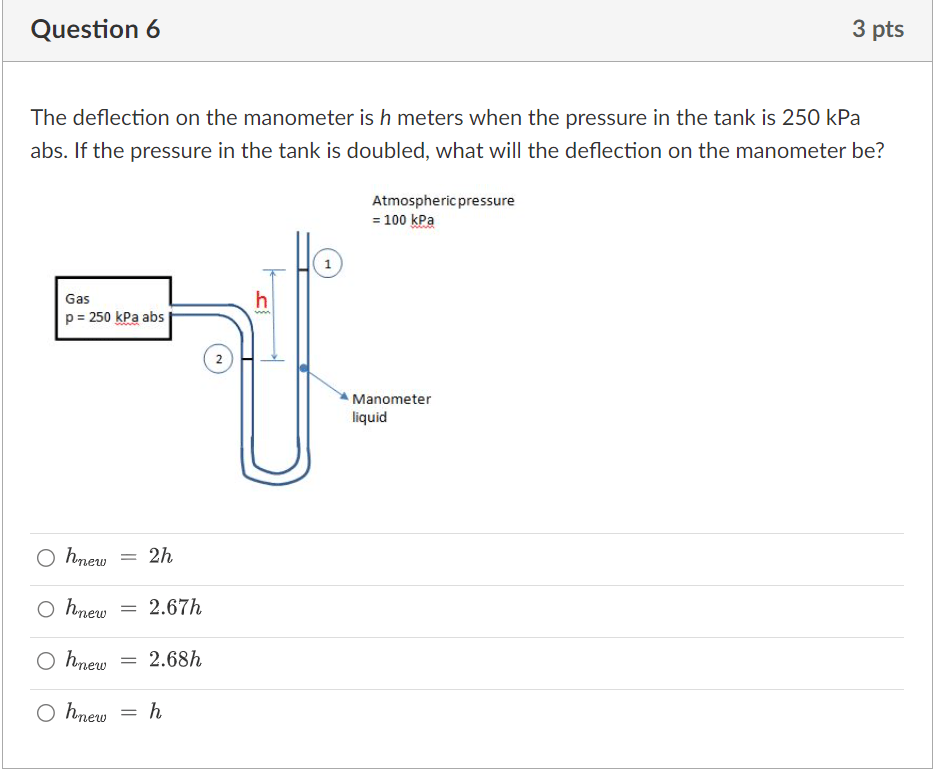The height and width of the screenshot is (771, 933).
Task: Select the answer h_new = 2.67h
Action: [46, 608]
